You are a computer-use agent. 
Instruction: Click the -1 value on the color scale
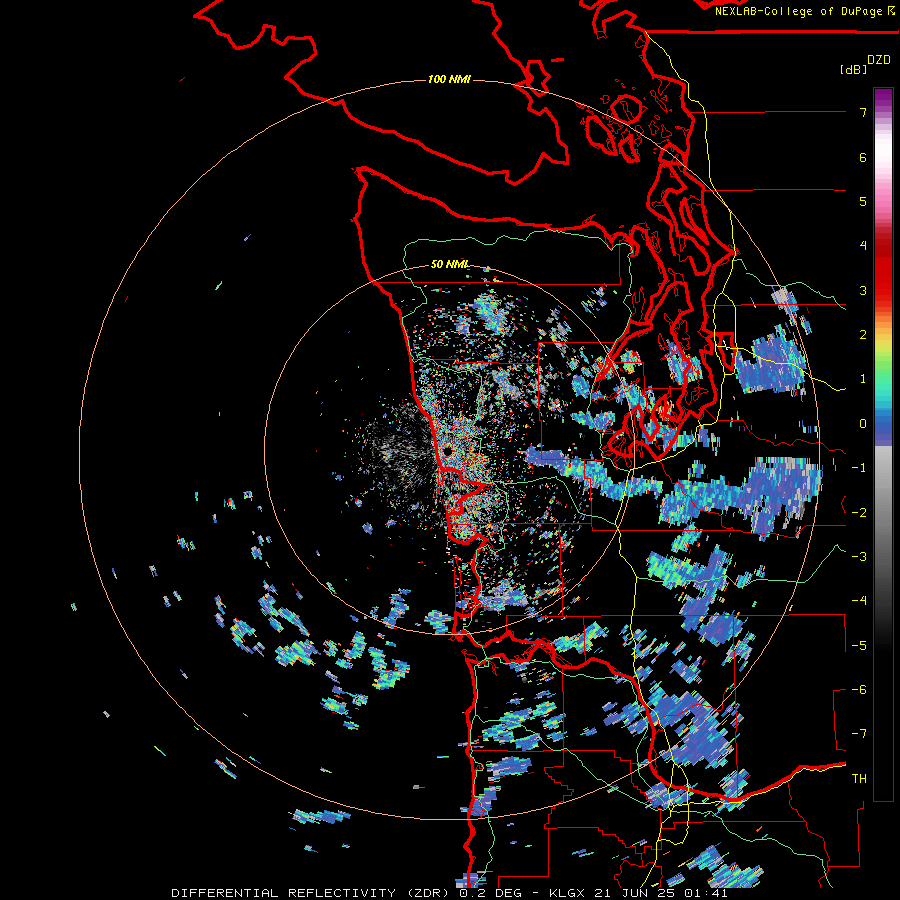pos(859,468)
